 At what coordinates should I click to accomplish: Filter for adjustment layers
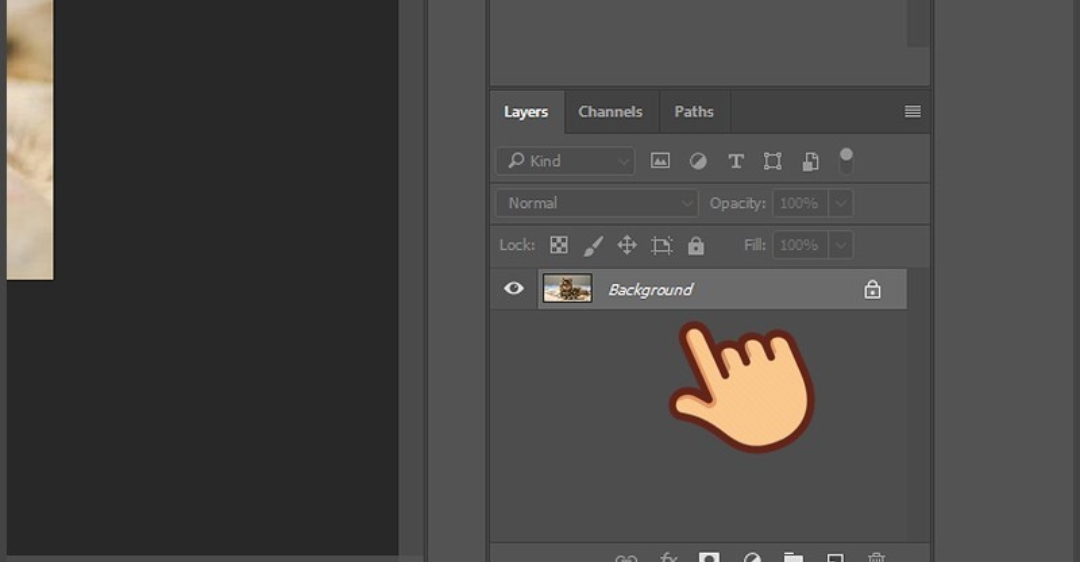(x=698, y=161)
